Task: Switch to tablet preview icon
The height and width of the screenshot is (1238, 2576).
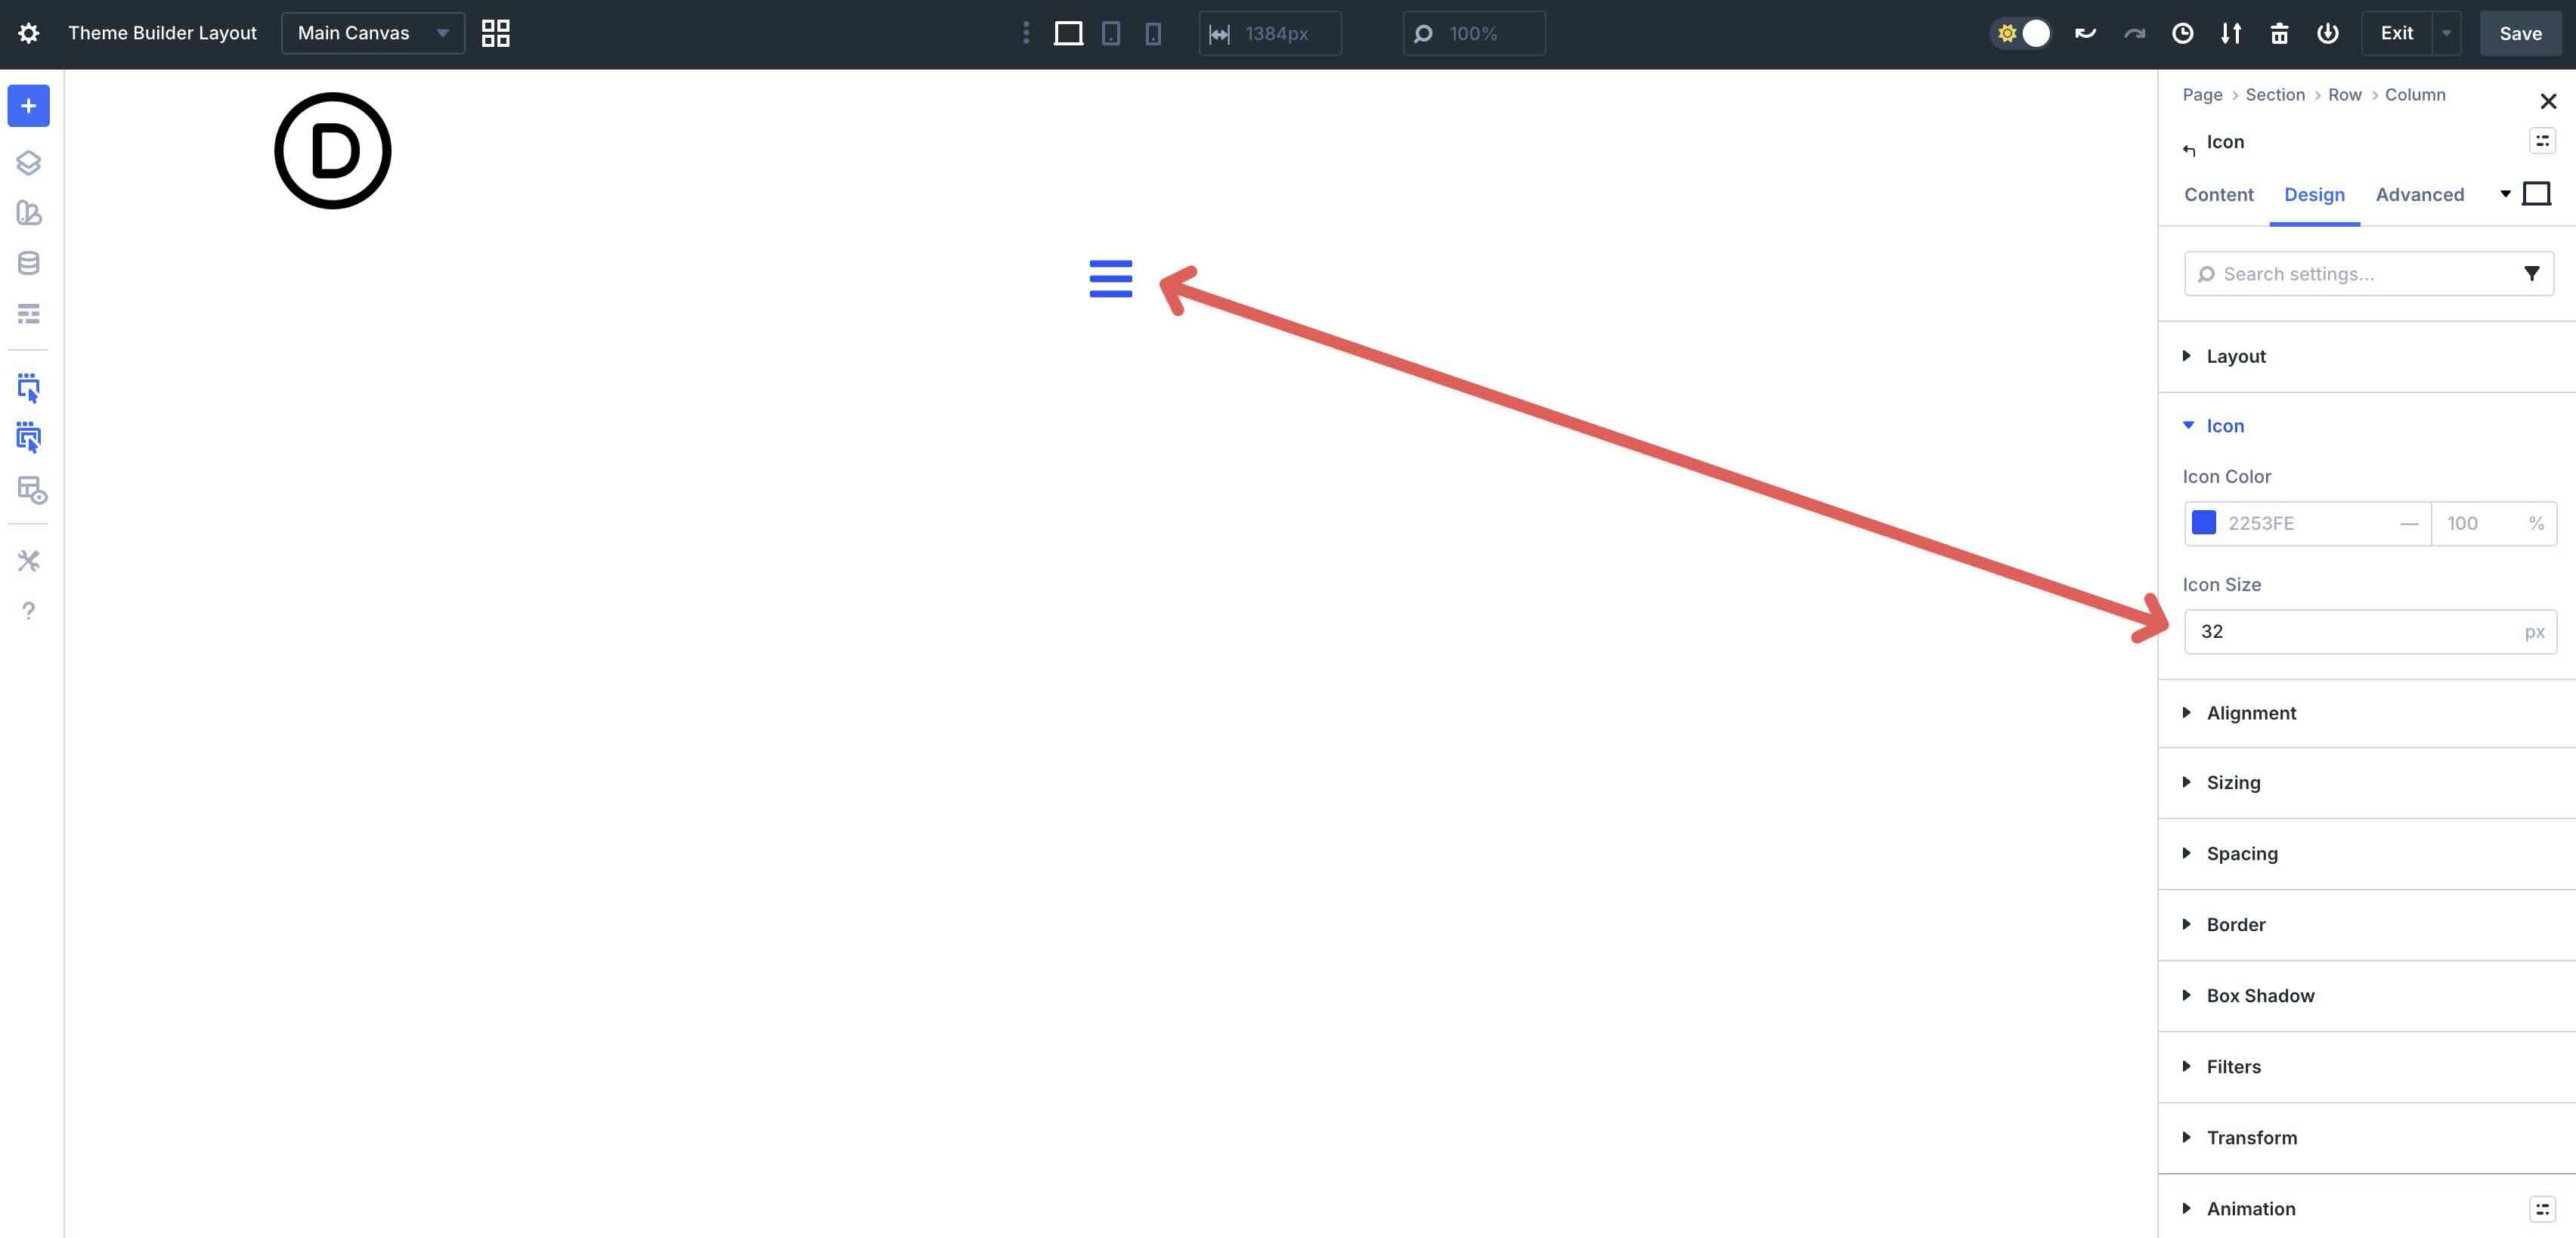Action: point(1110,33)
